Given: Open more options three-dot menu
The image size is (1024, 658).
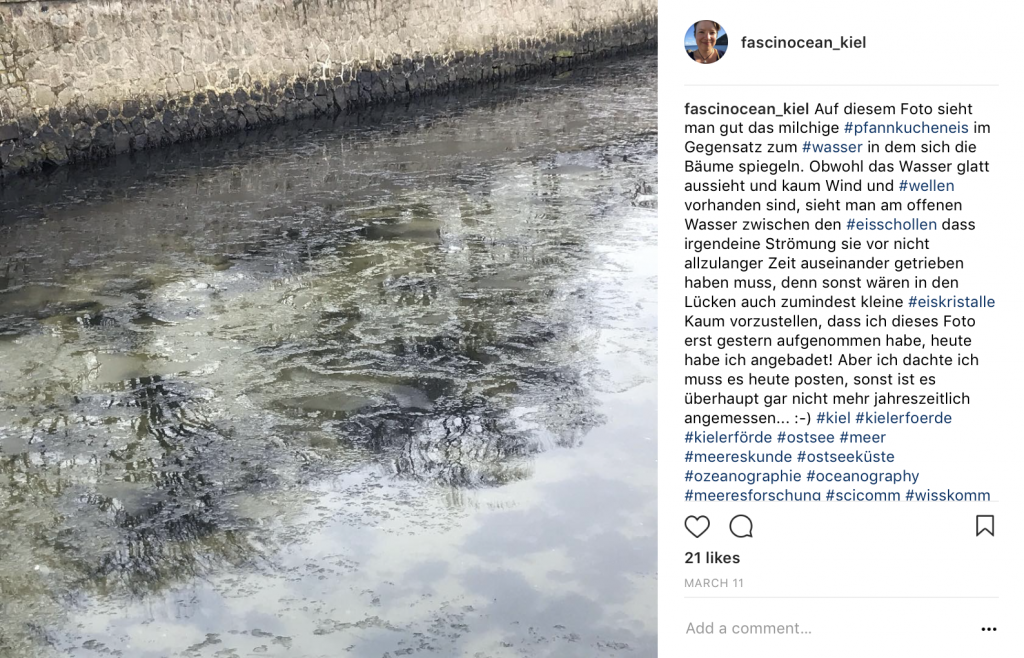Looking at the screenshot, I should (x=989, y=629).
